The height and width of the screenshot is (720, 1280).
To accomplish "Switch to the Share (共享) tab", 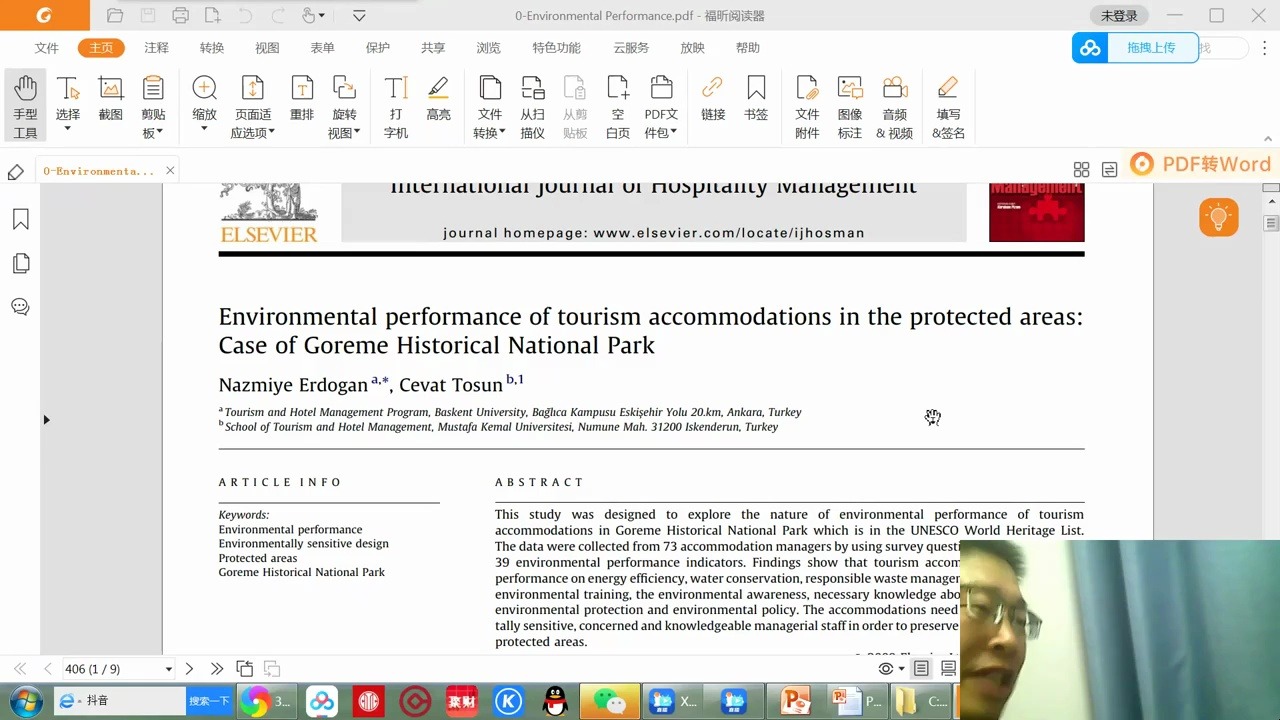I will click(x=433, y=48).
